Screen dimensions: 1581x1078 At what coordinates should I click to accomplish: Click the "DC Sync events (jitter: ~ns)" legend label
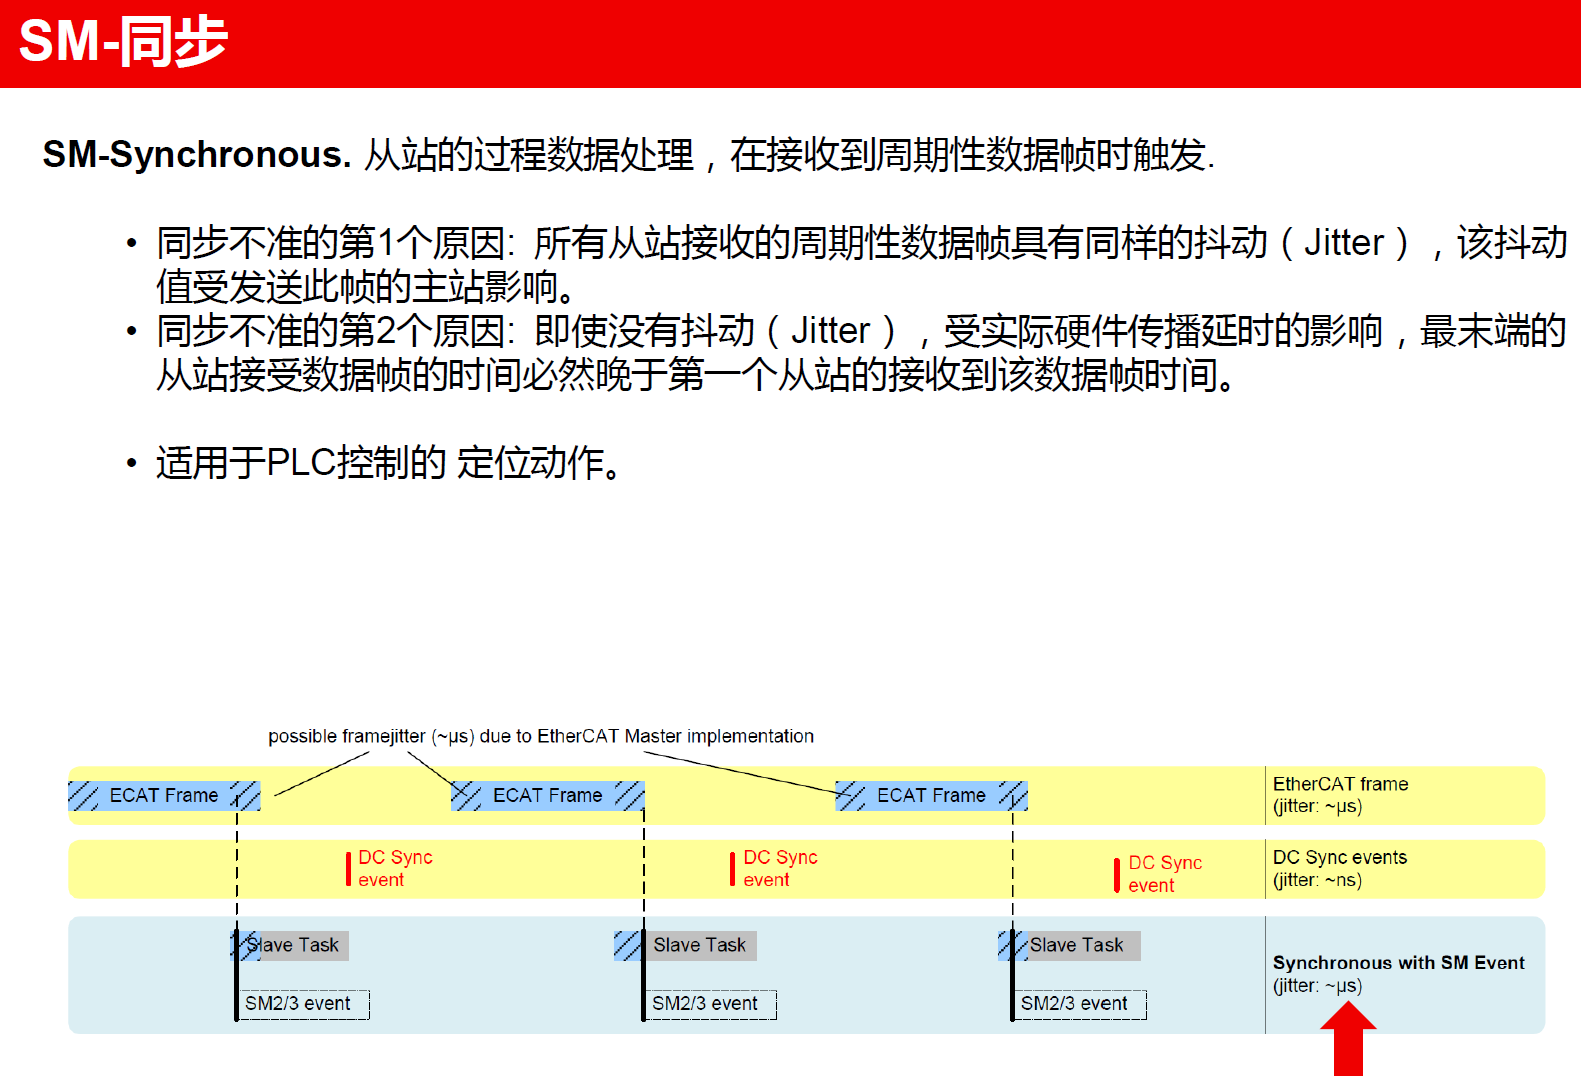[x=1339, y=869]
